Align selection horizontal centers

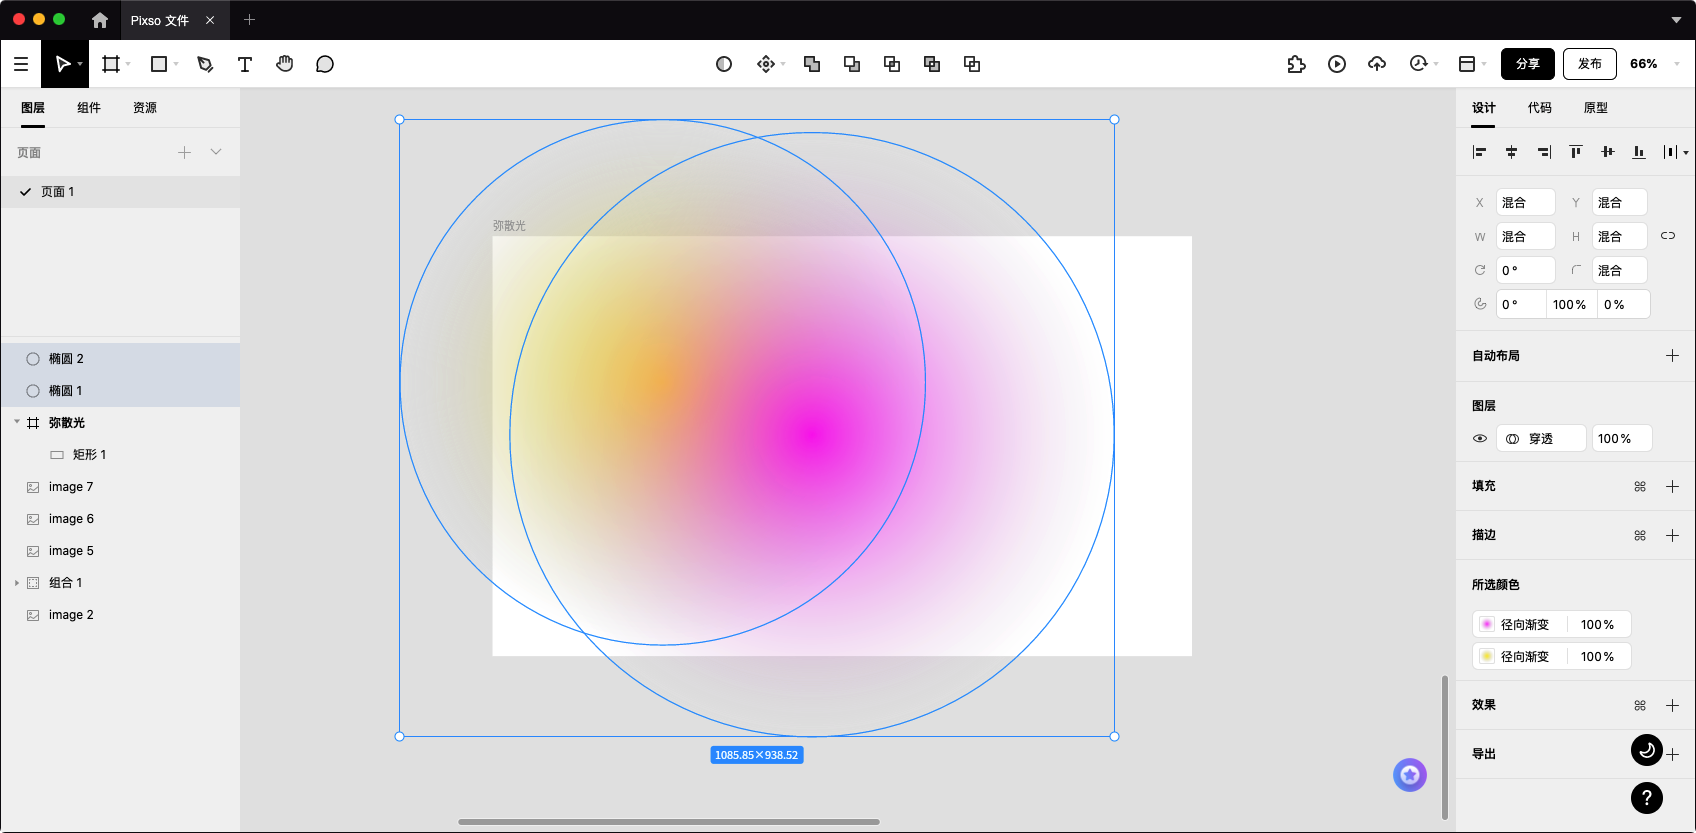pos(1512,152)
